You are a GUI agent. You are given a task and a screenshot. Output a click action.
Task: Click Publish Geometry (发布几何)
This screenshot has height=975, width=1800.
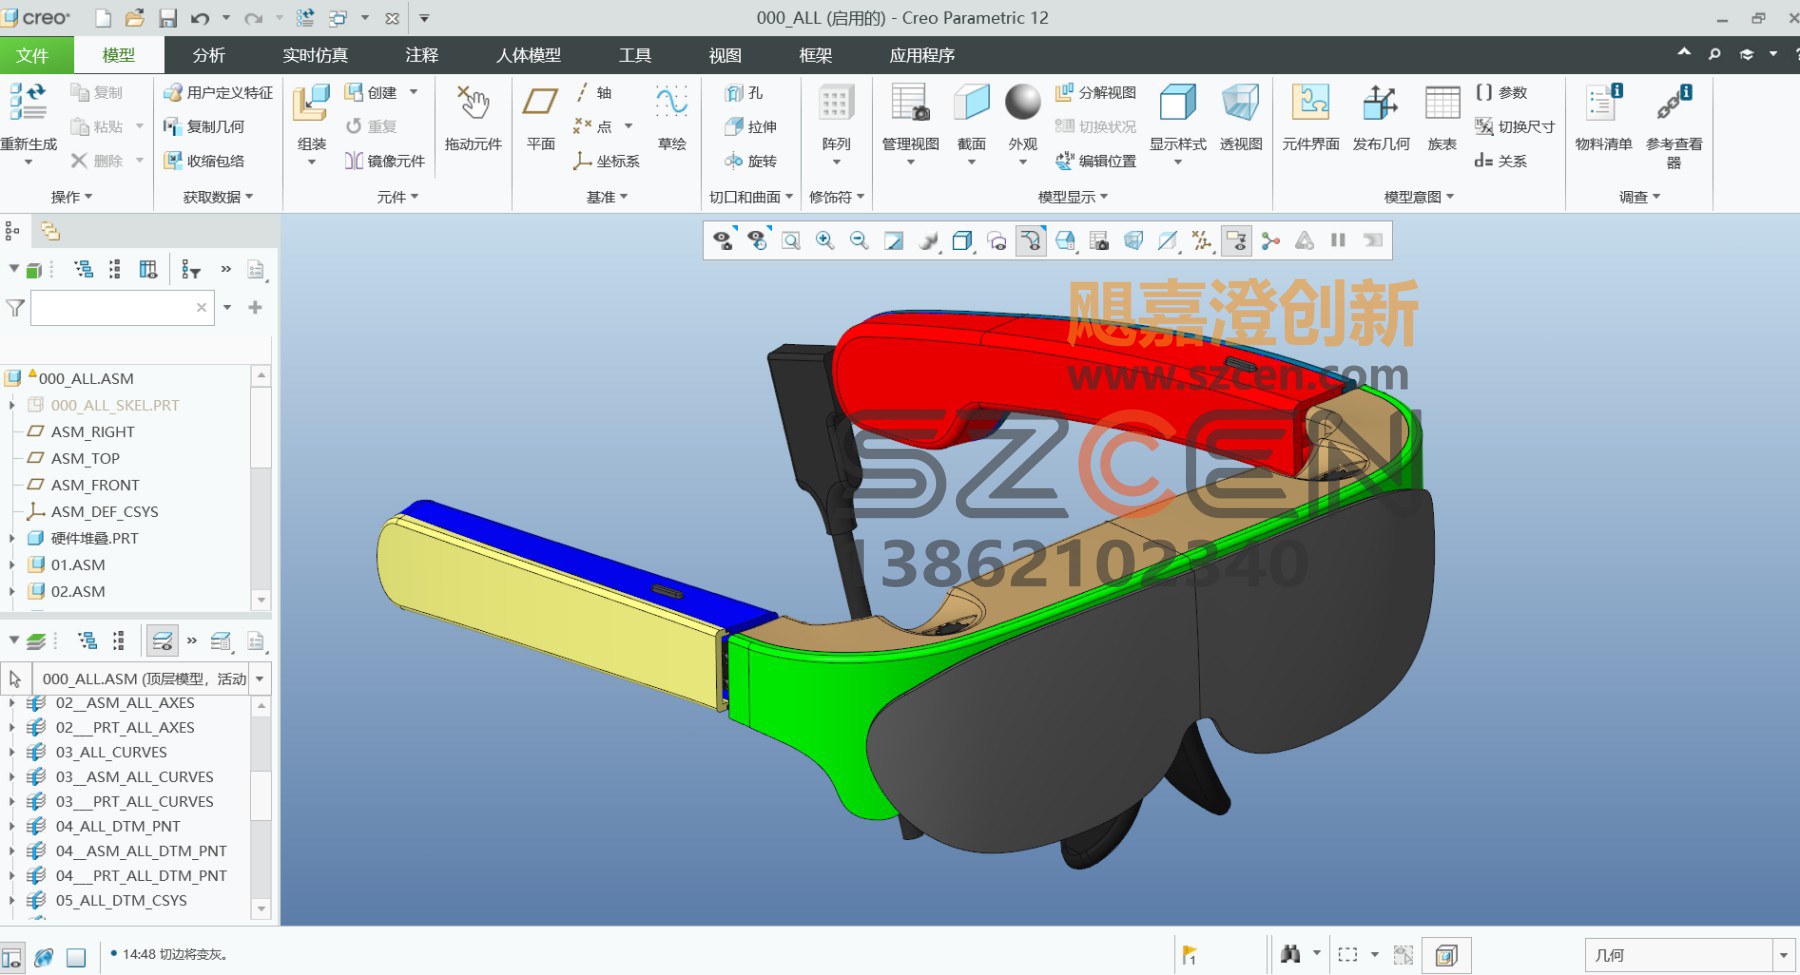point(1381,118)
